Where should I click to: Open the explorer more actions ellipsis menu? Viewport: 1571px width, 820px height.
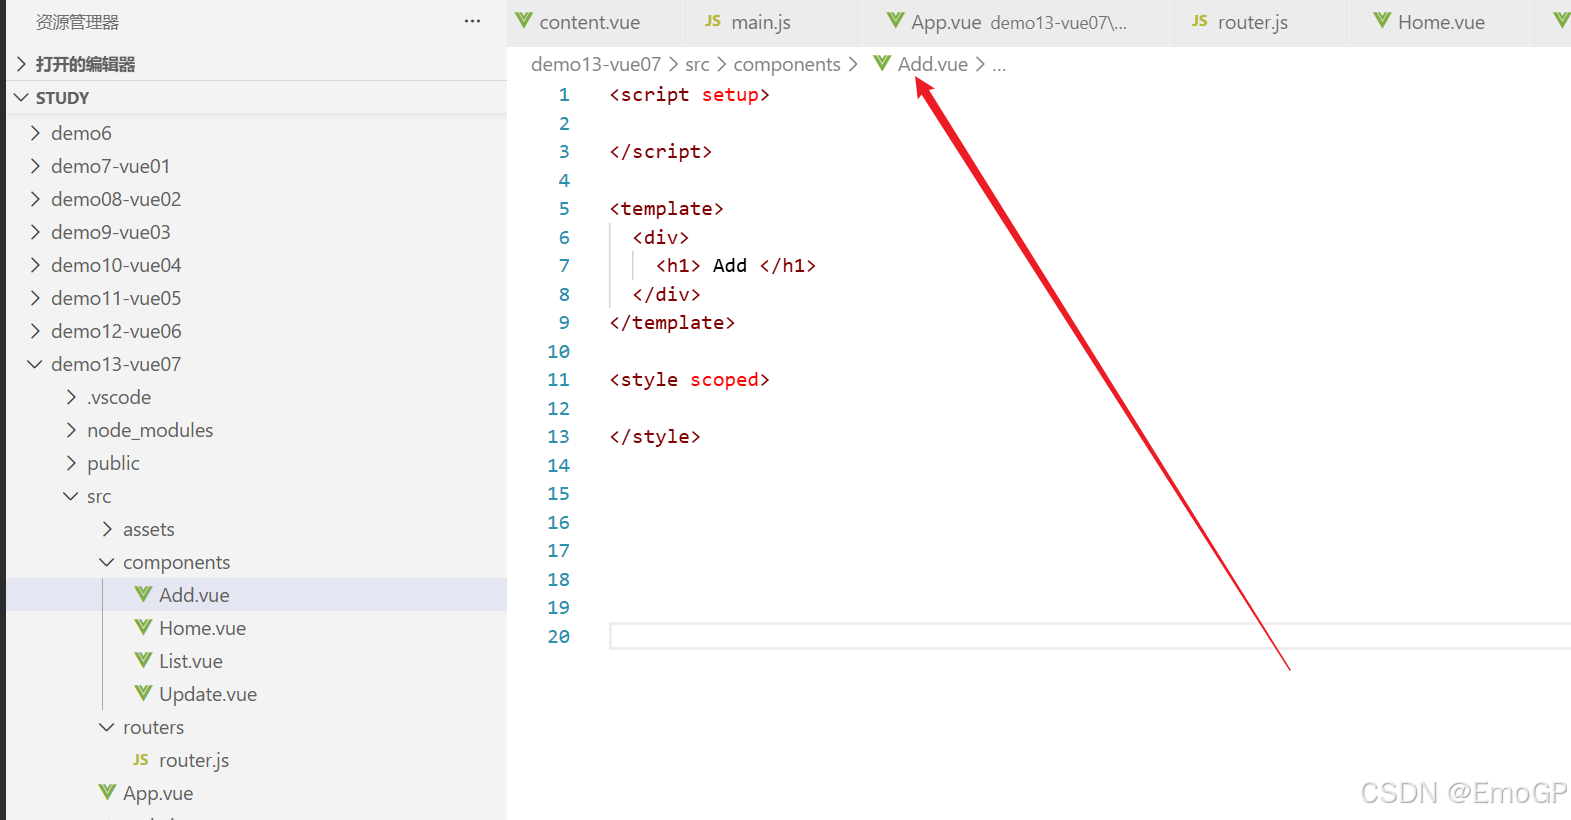(472, 21)
